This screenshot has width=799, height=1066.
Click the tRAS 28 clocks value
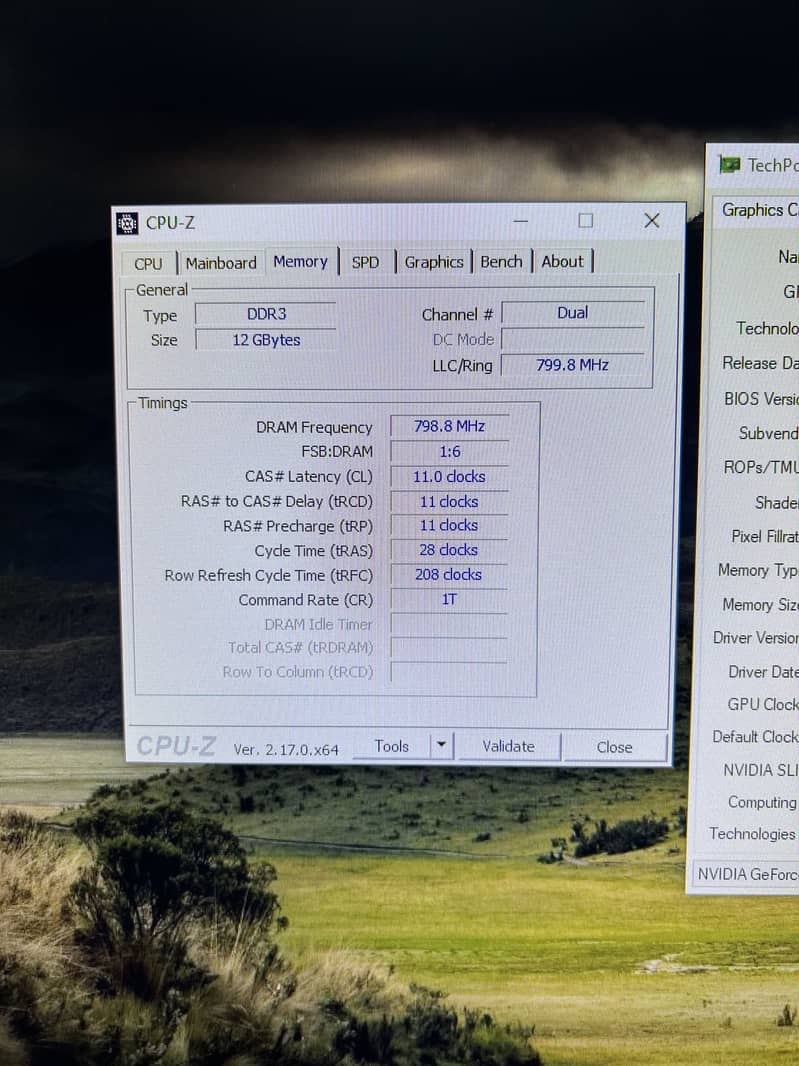point(449,550)
